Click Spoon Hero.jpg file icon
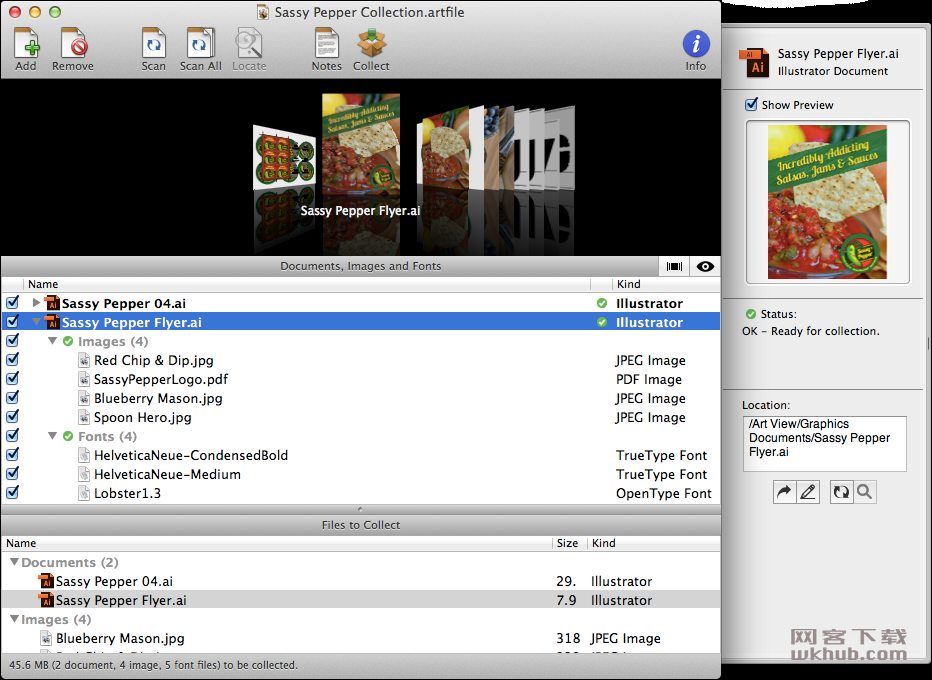Screen dimensions: 932x680 tap(84, 417)
